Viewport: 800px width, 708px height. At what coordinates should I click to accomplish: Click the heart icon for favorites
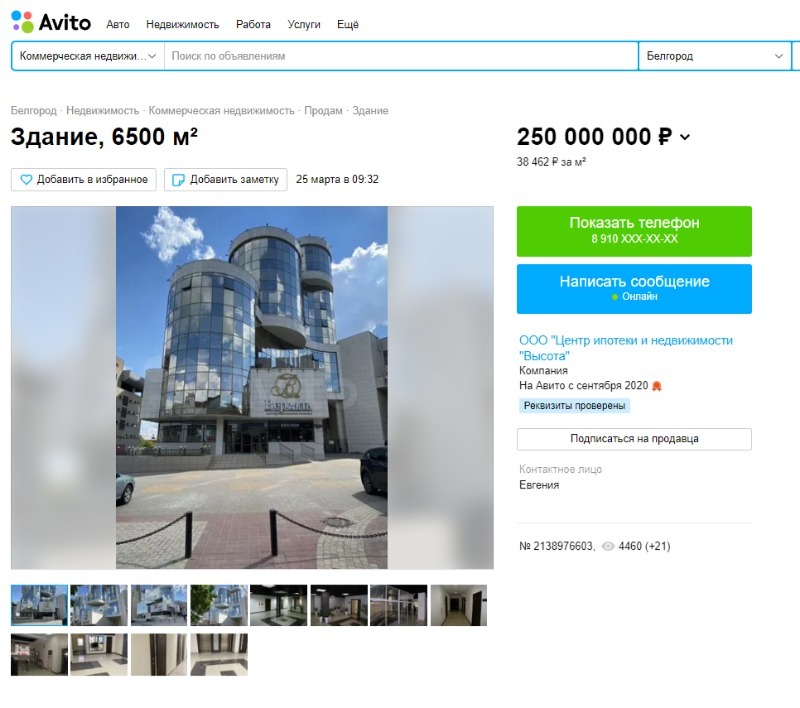26,180
